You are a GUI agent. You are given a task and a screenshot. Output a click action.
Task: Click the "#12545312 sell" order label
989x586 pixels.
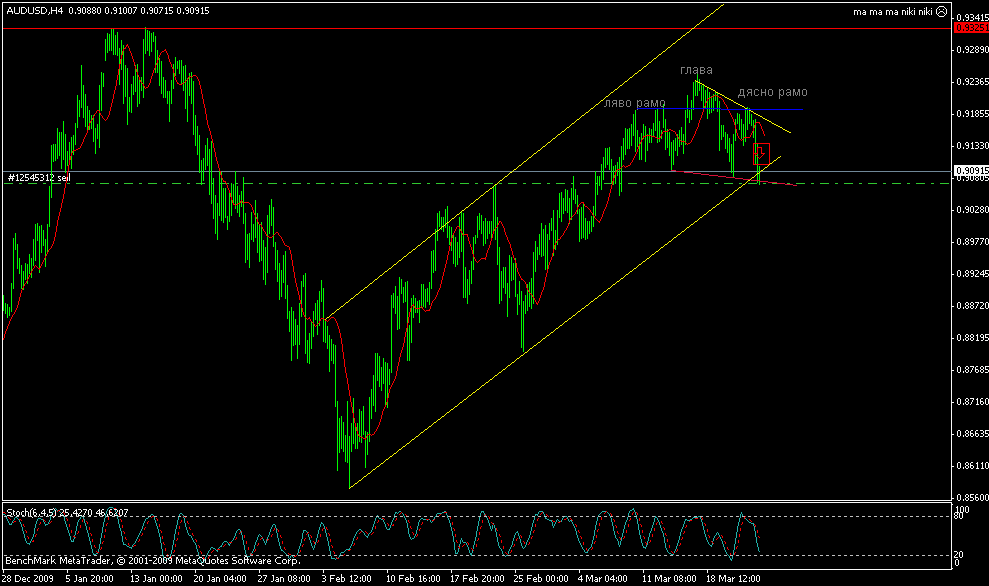38,178
